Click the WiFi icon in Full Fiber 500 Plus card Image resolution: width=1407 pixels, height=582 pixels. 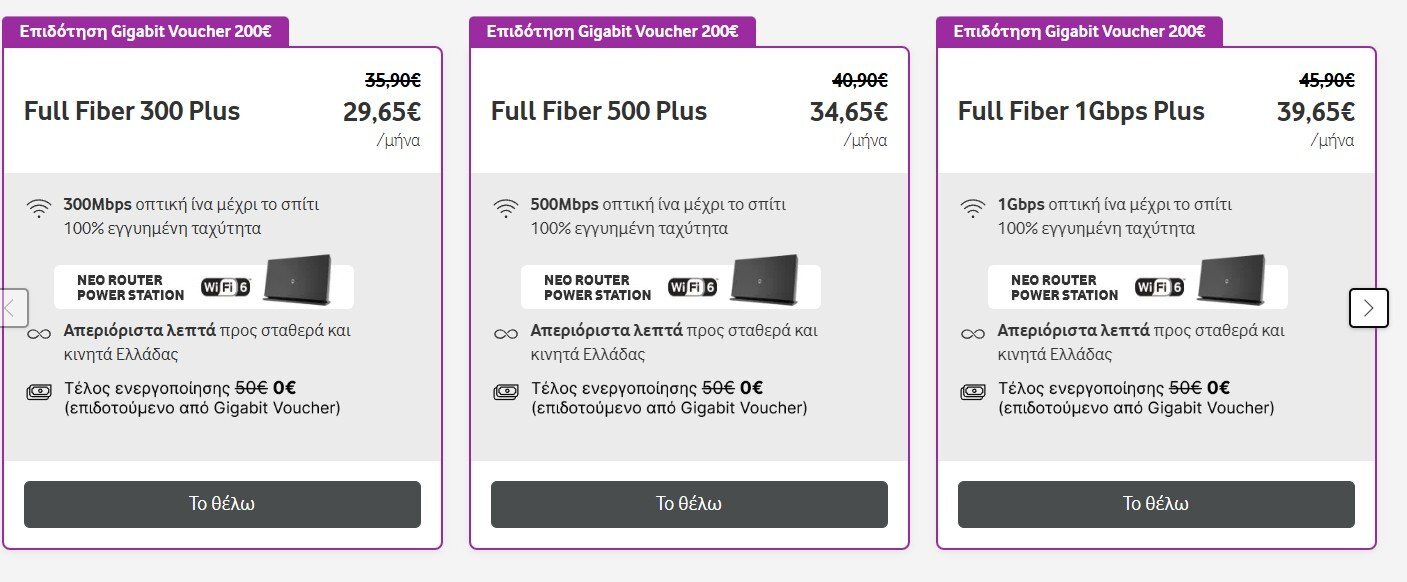(506, 208)
